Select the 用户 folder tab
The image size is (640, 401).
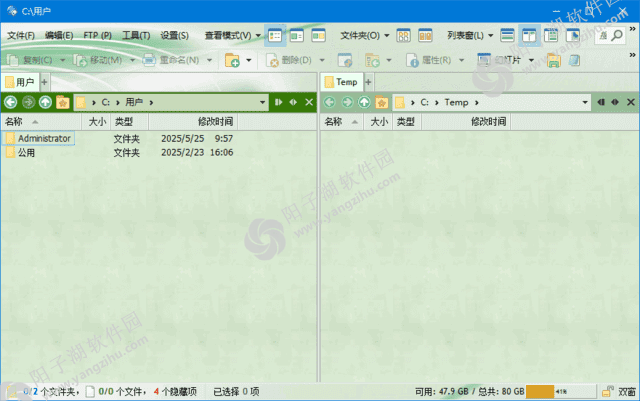(20, 82)
